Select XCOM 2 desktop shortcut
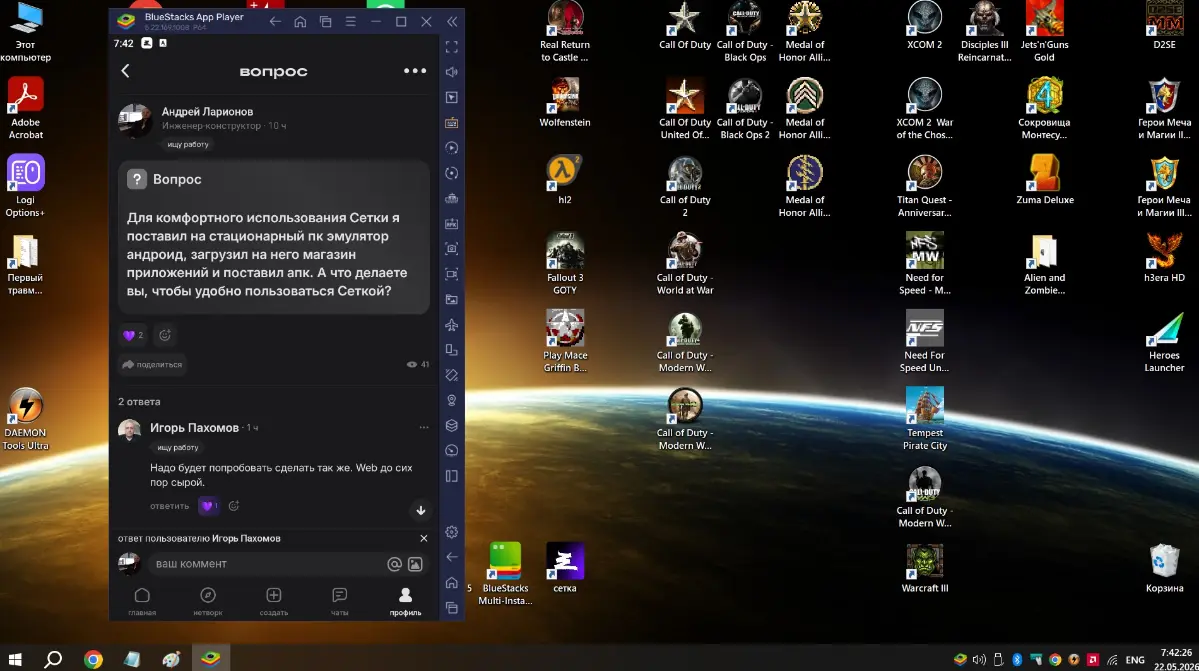 pos(924,25)
